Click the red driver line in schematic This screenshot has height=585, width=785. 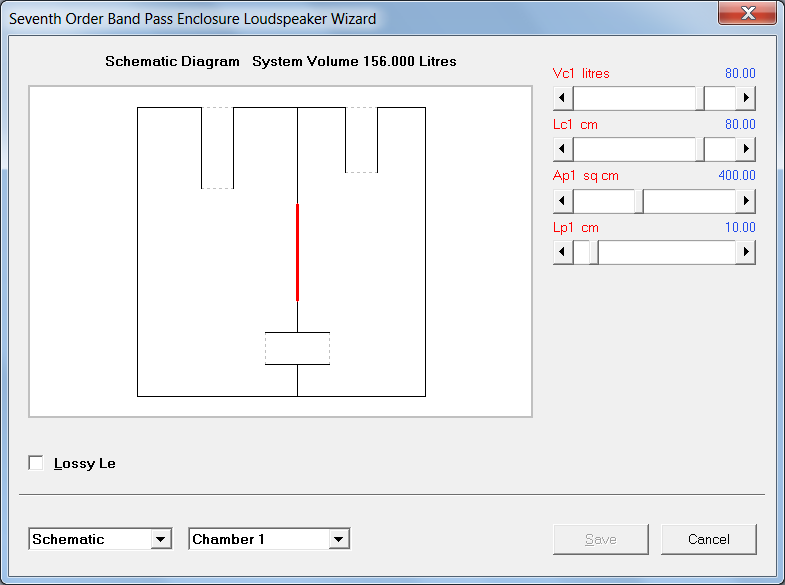click(297, 252)
